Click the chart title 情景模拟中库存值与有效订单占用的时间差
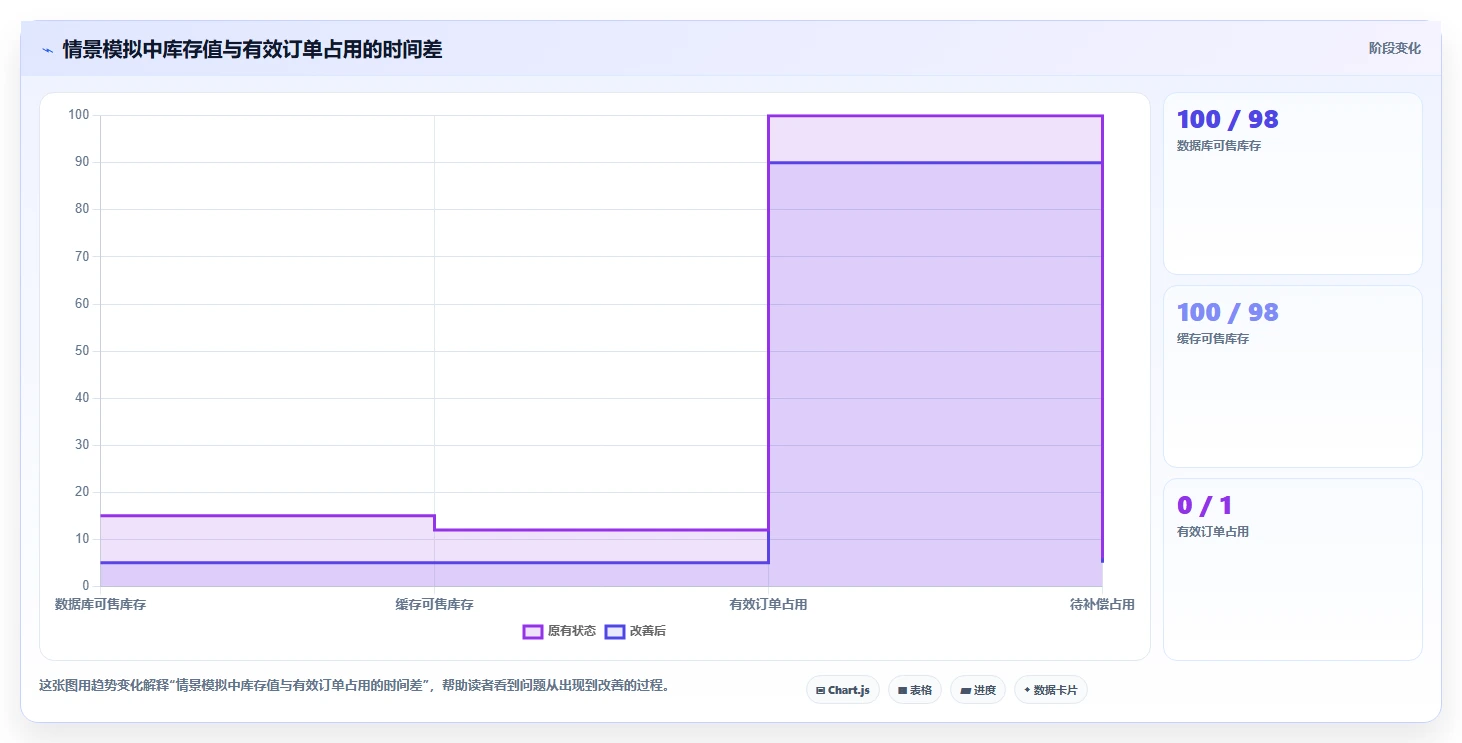This screenshot has height=743, width=1462. coord(252,50)
